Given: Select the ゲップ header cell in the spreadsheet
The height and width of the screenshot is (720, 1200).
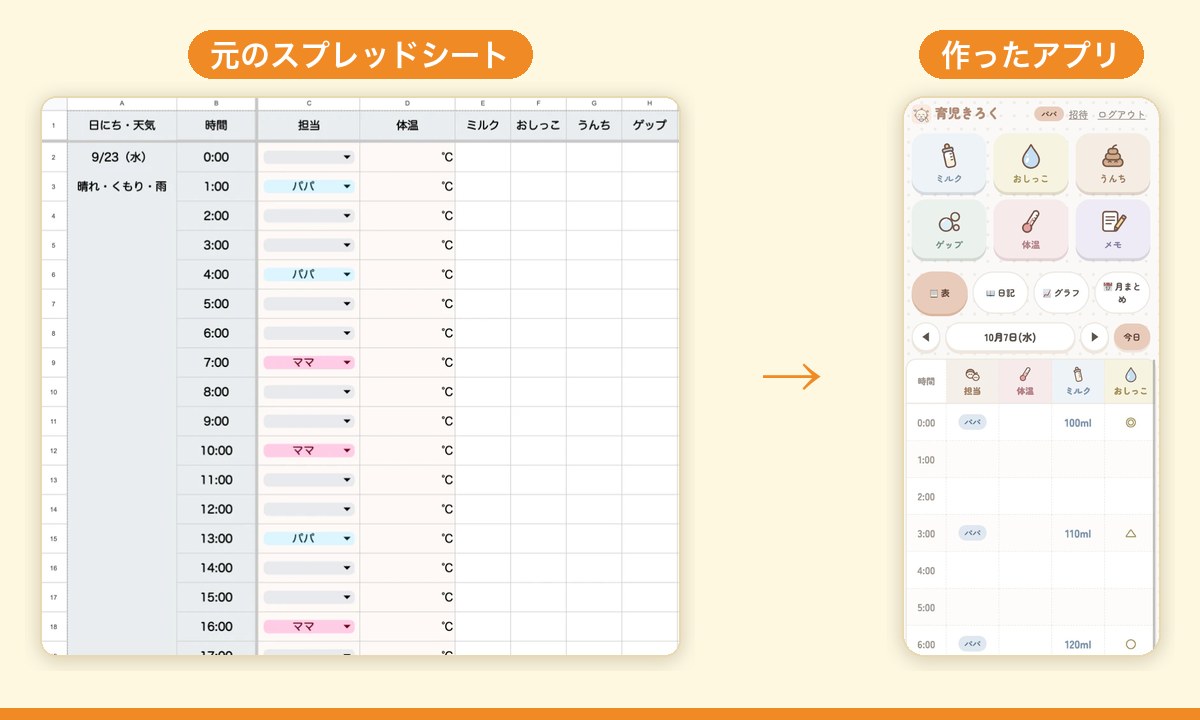Looking at the screenshot, I should tap(650, 126).
